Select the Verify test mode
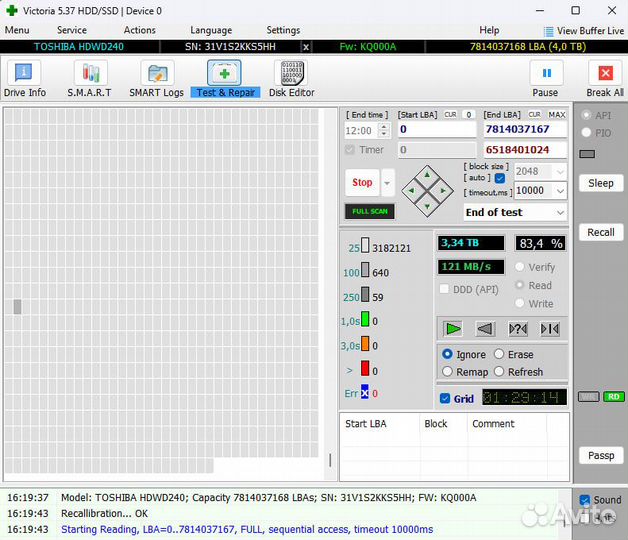 click(519, 267)
